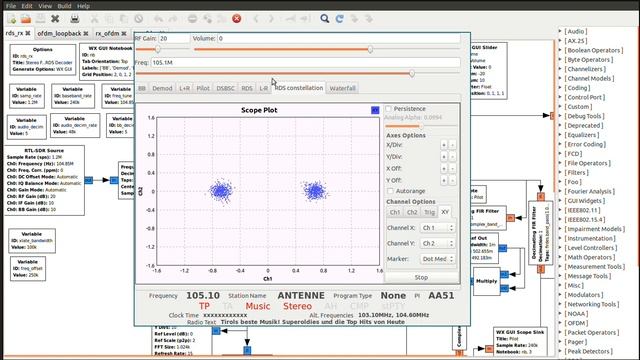
Task: Click the Undo arrow toolbar icon
Action: point(158,19)
